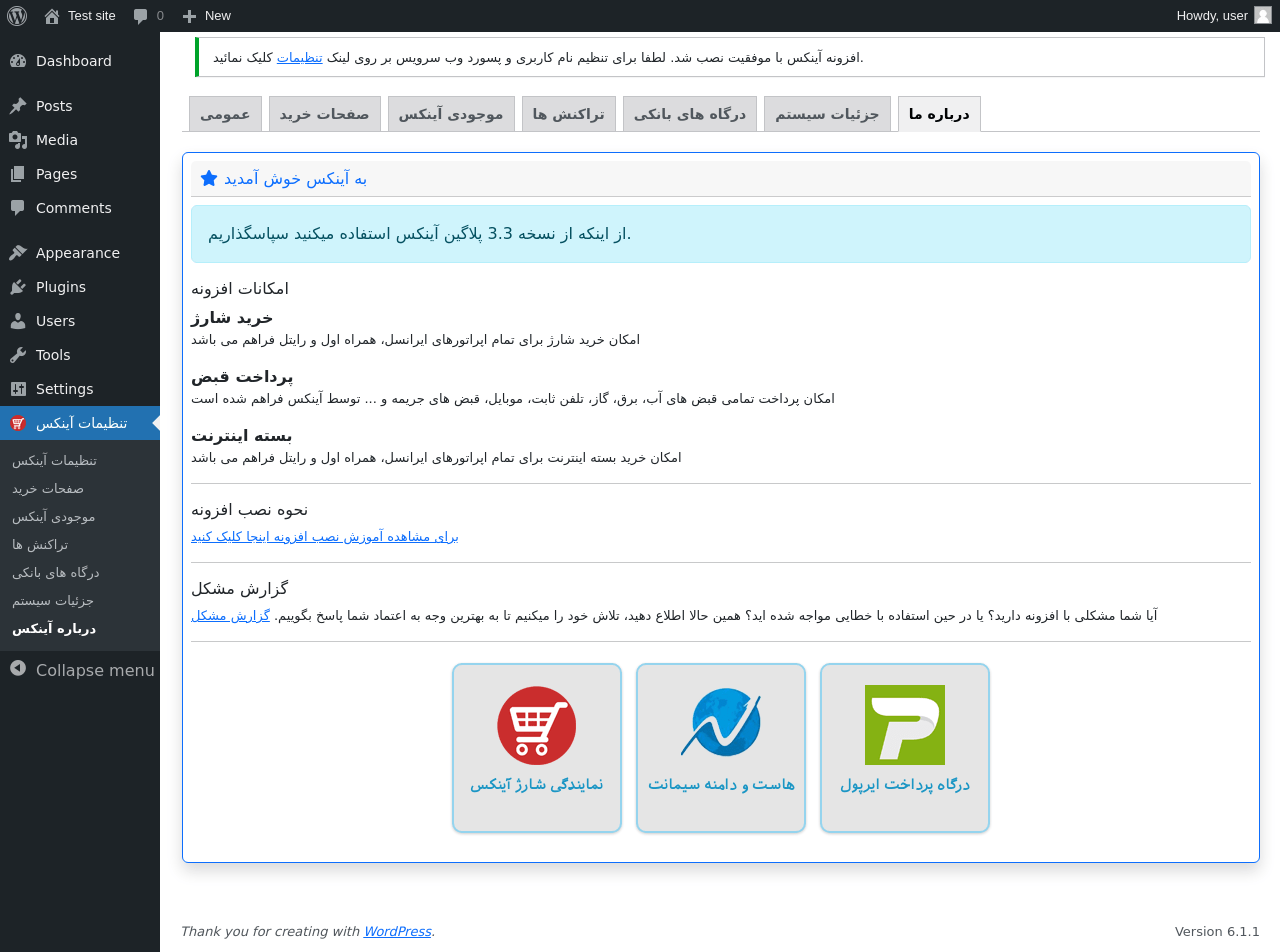
Task: Click the Comments bubble icon in sidebar
Action: click(18, 208)
